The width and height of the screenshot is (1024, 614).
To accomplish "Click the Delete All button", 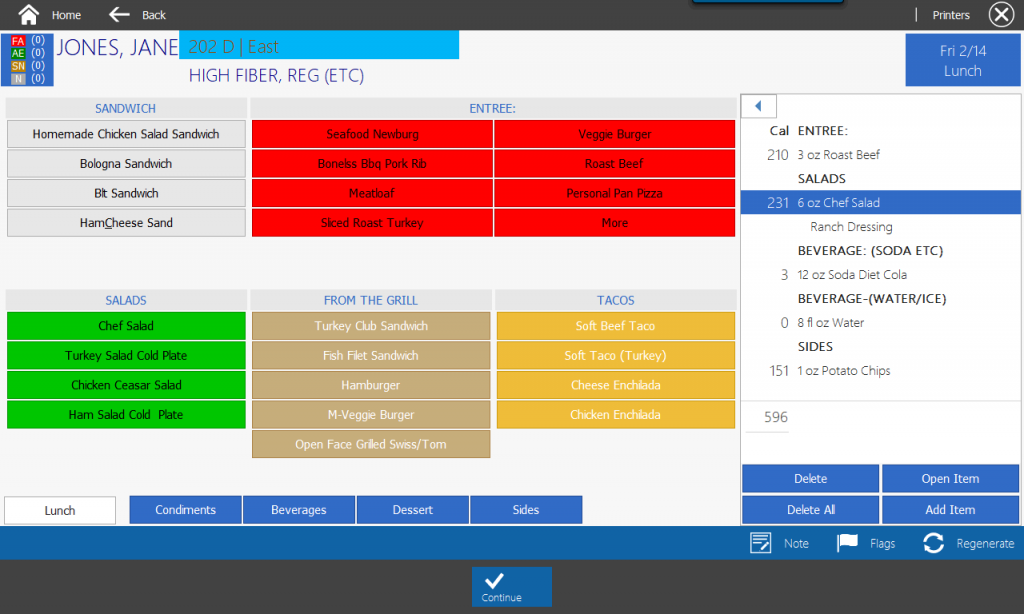I will 809,509.
